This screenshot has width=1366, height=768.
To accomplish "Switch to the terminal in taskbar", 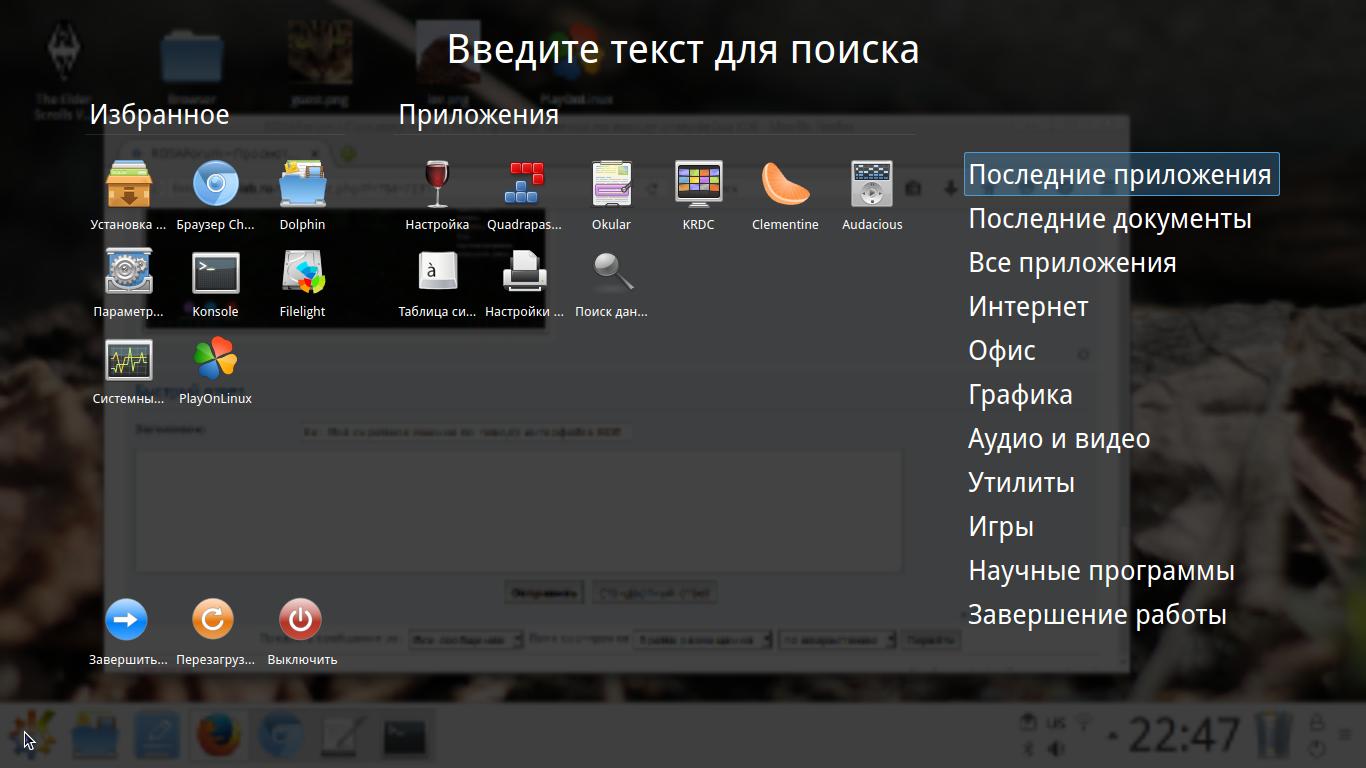I will 404,737.
